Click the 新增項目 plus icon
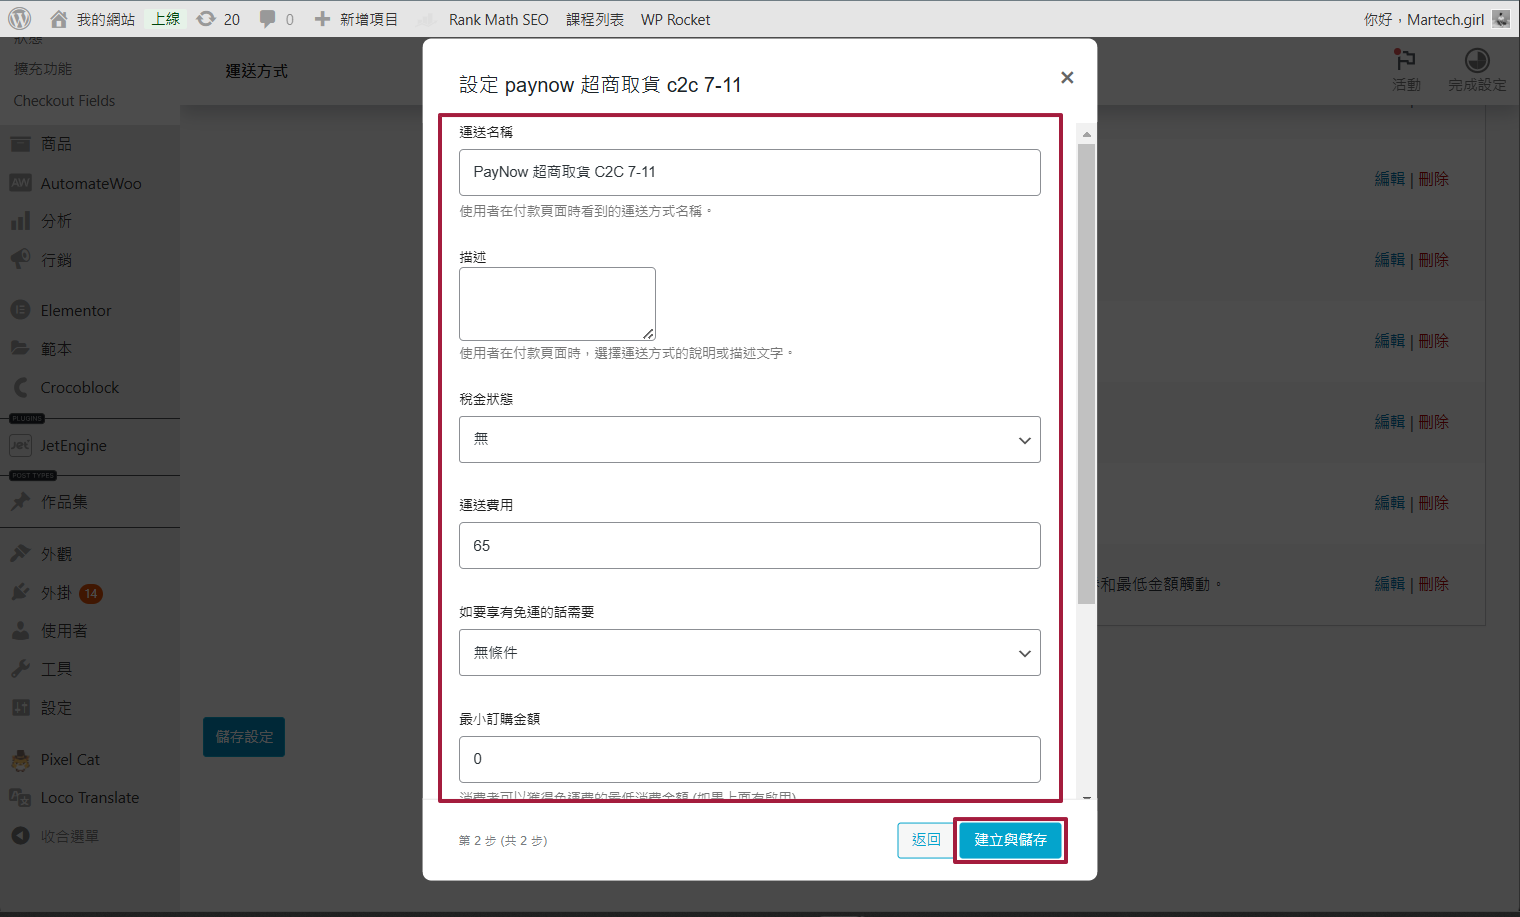 pyautogui.click(x=321, y=18)
